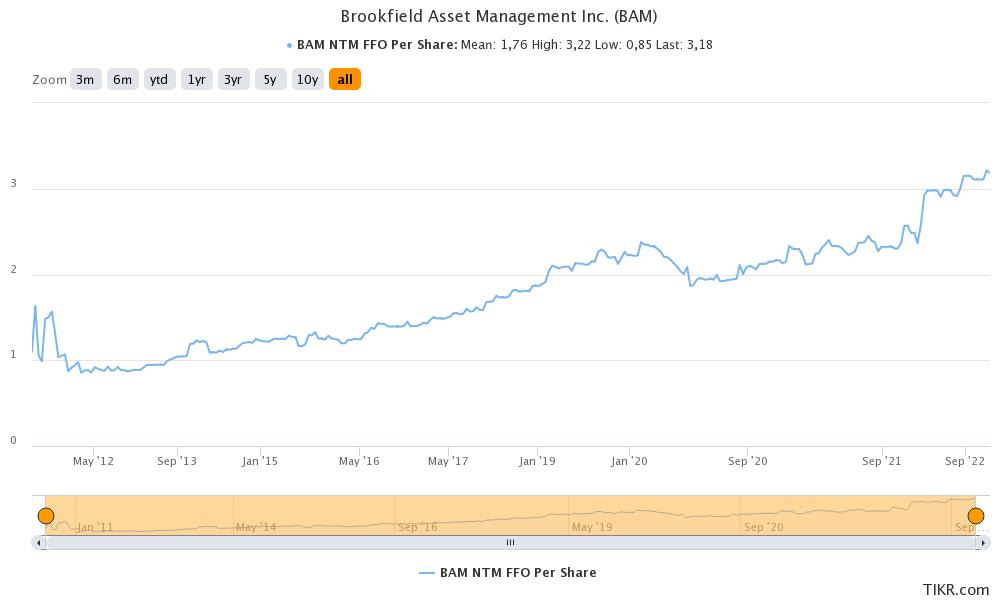Click the chart title Brookfield Asset Management
1000x600 pixels.
point(499,16)
